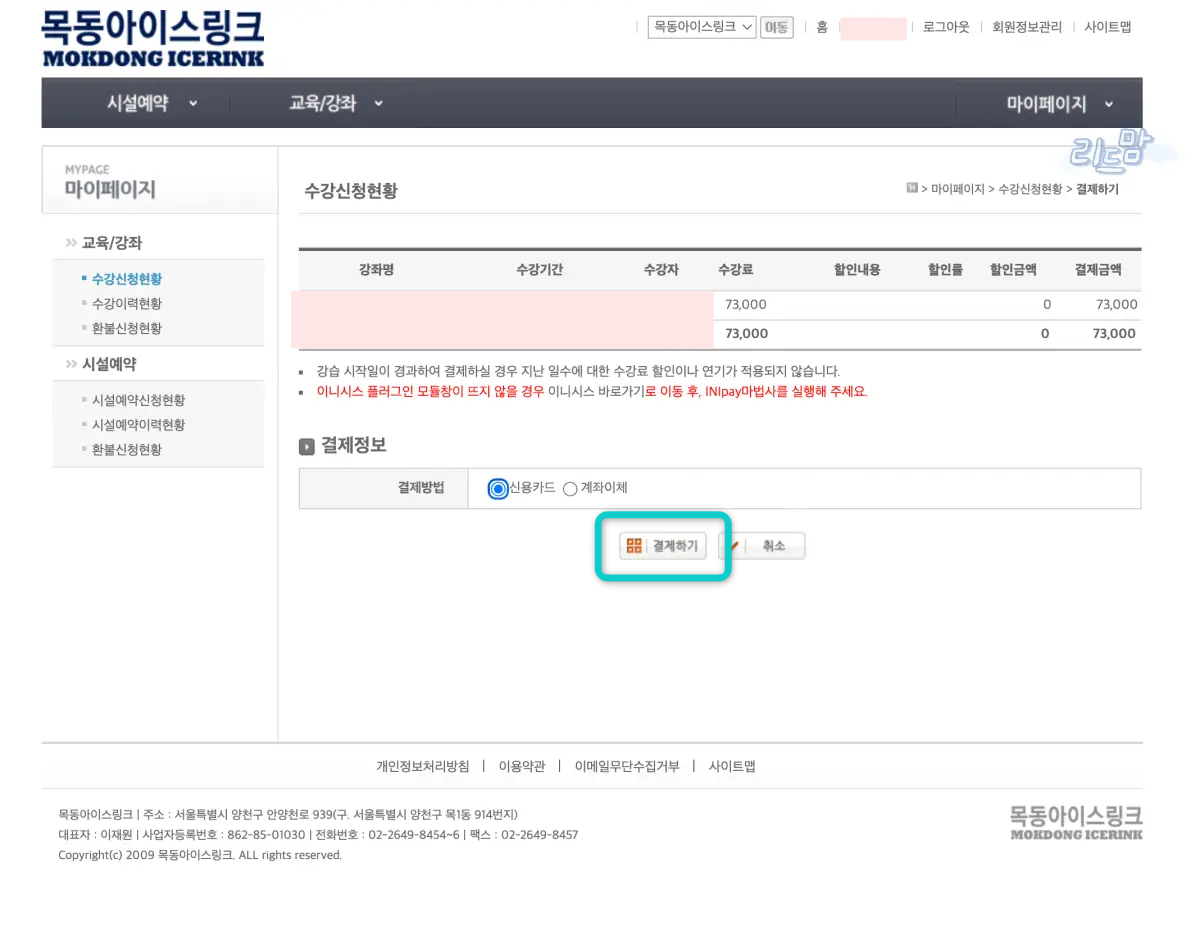Click the 취소 cancel button

pyautogui.click(x=762, y=546)
